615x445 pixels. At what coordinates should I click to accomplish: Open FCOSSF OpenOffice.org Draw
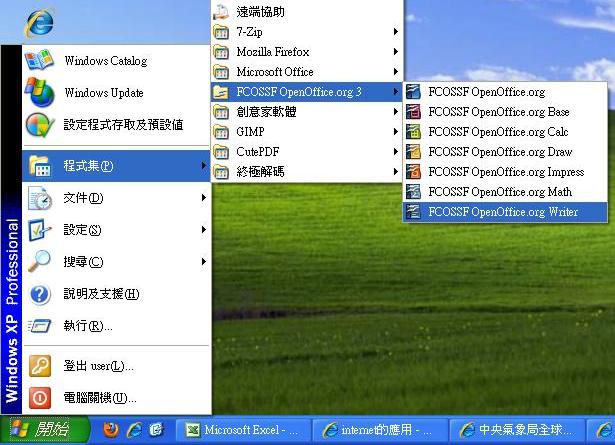tap(505, 152)
